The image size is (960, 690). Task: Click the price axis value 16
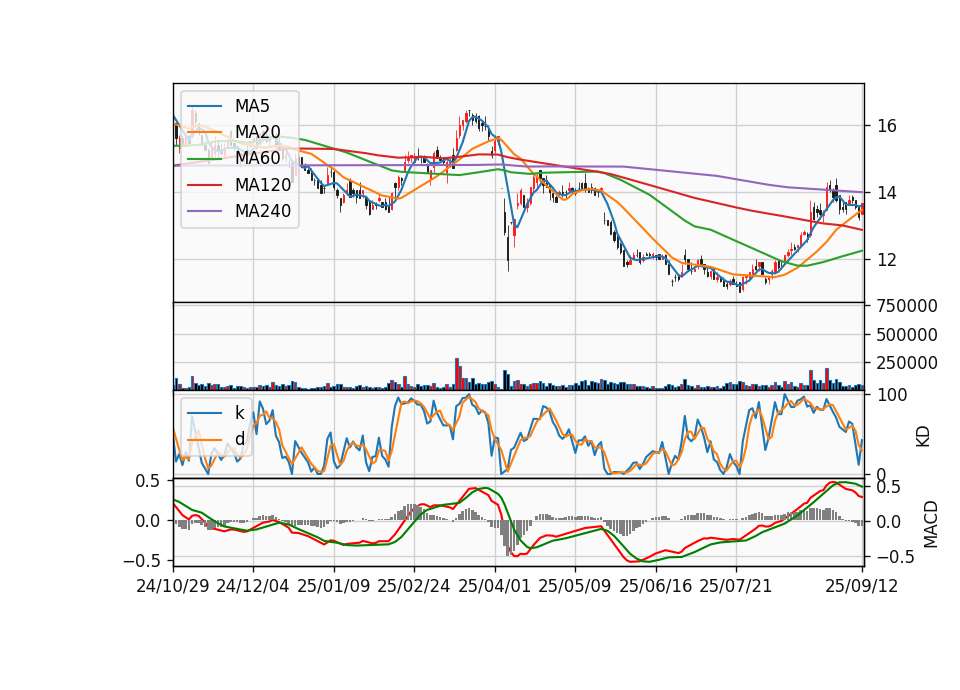(x=887, y=126)
